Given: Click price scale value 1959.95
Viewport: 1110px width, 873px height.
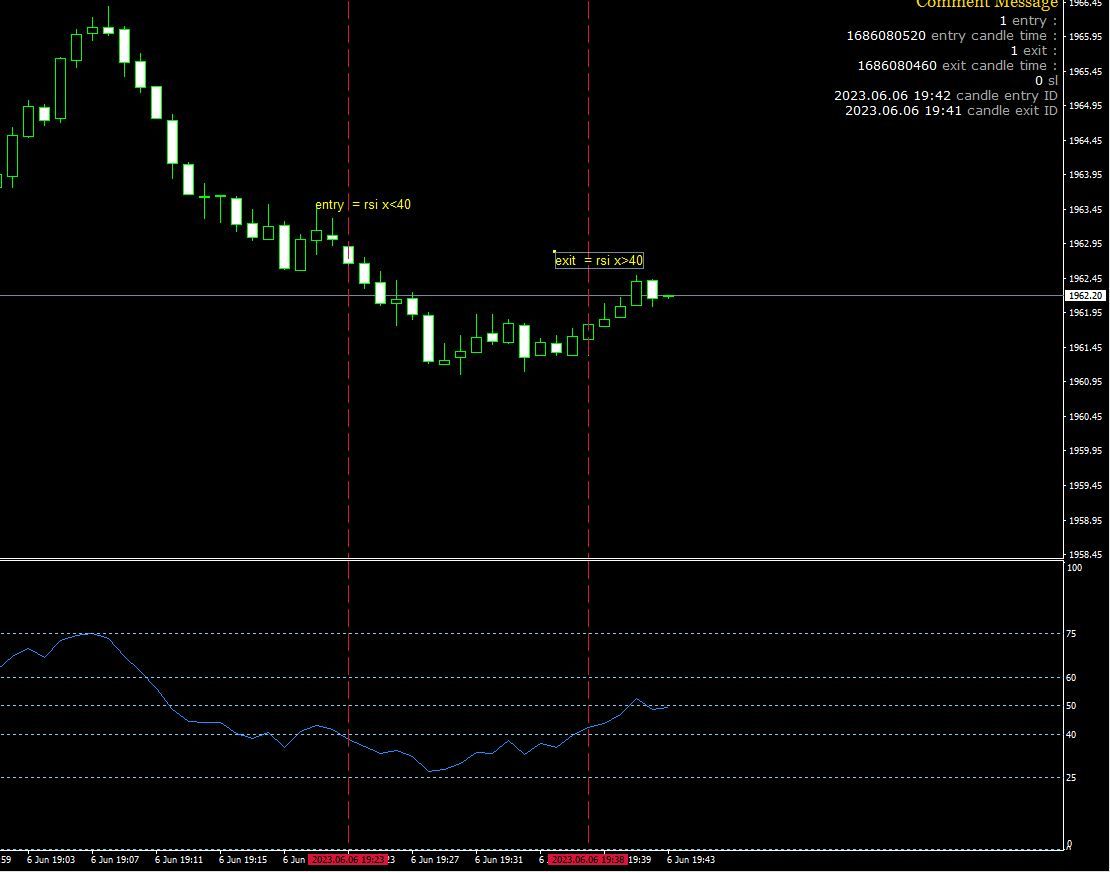Looking at the screenshot, I should (x=1085, y=450).
